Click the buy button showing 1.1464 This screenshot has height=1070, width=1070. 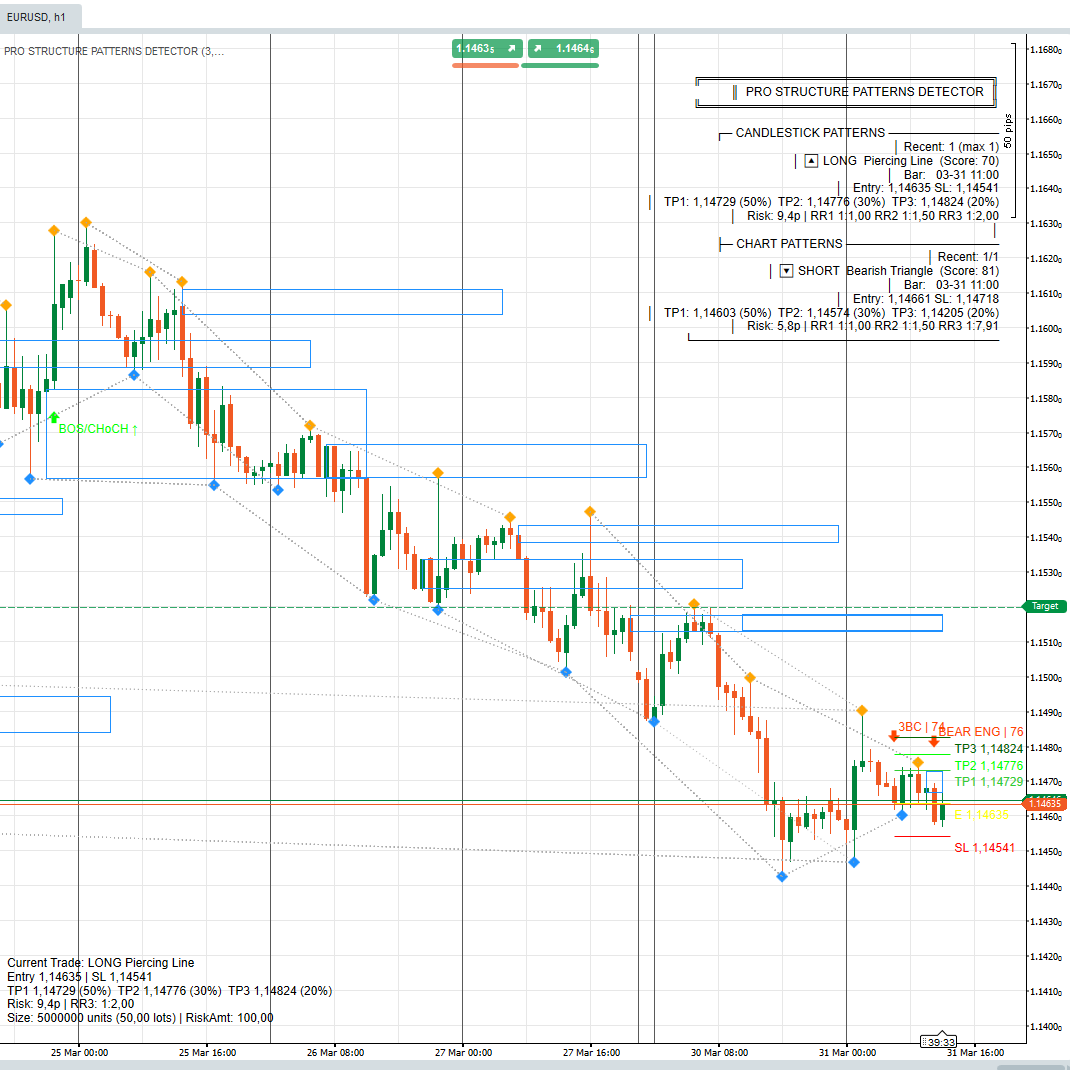(x=560, y=48)
